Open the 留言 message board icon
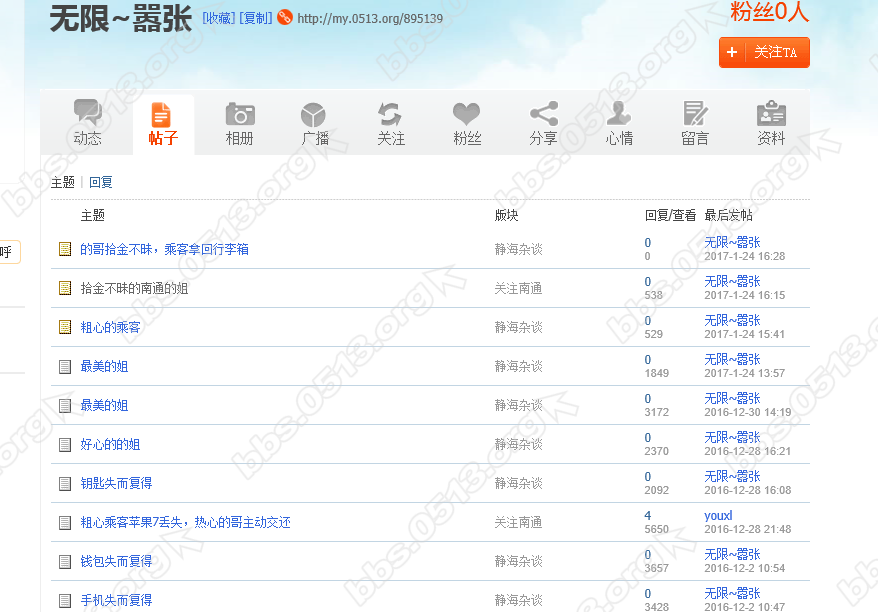Viewport: 878px width, 612px height. [695, 114]
